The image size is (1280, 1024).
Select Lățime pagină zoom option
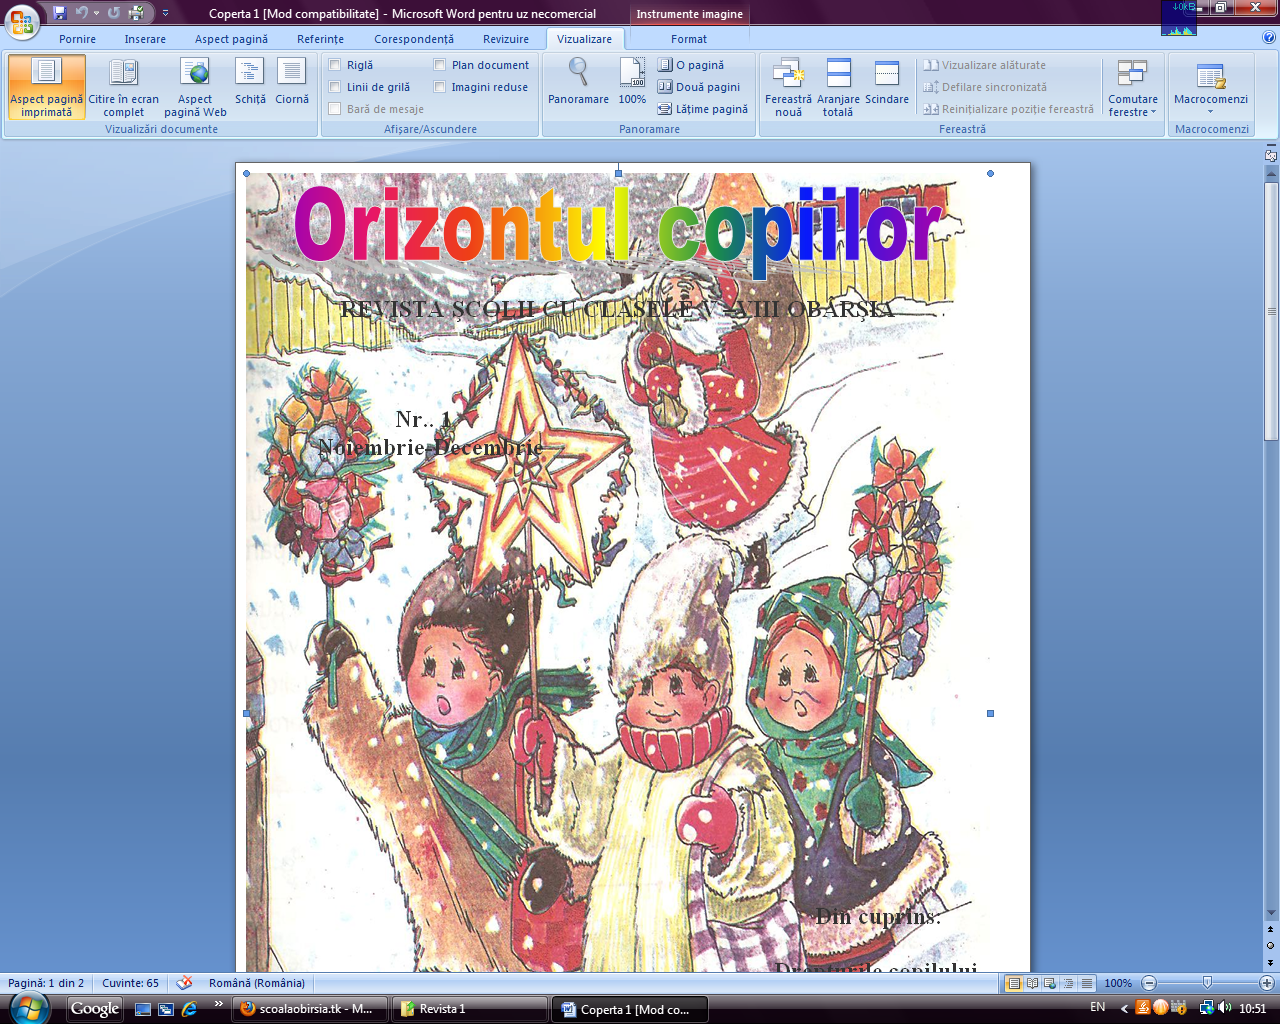(703, 109)
